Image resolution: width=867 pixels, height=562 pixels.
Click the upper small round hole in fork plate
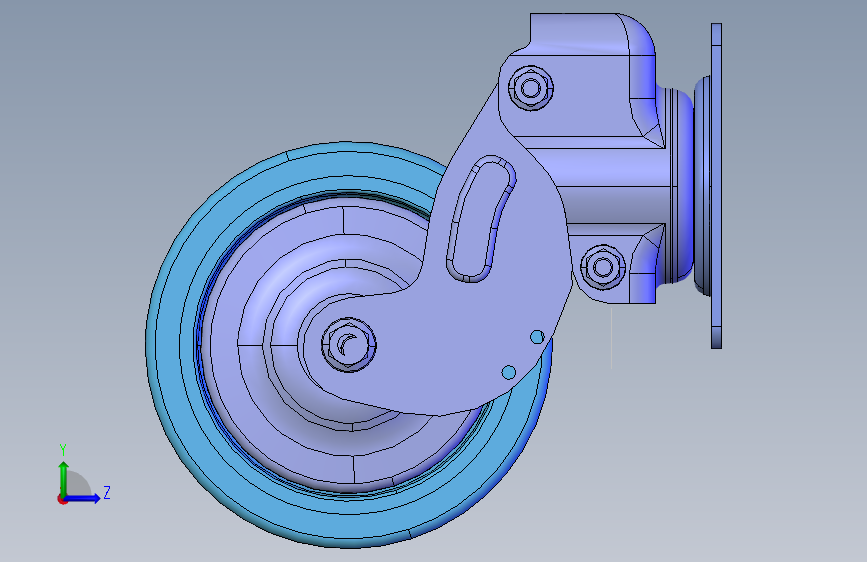coord(537,336)
